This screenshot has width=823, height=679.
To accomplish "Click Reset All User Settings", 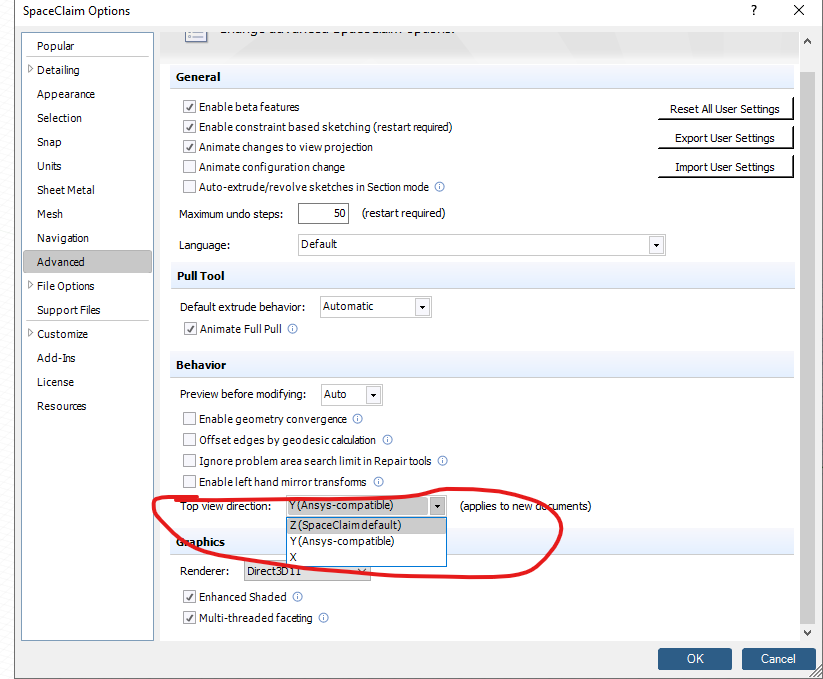I will click(x=725, y=108).
